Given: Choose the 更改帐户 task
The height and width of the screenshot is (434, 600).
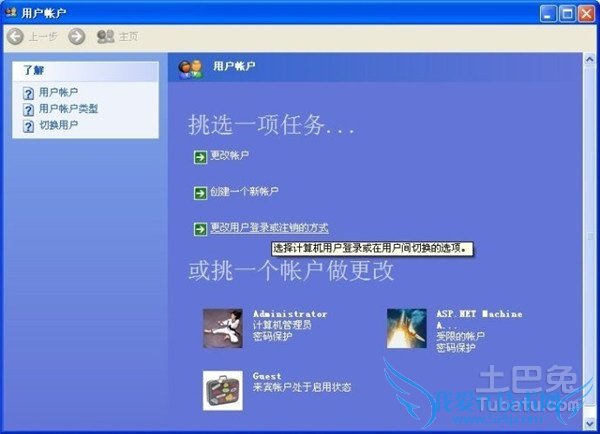Looking at the screenshot, I should click(229, 155).
